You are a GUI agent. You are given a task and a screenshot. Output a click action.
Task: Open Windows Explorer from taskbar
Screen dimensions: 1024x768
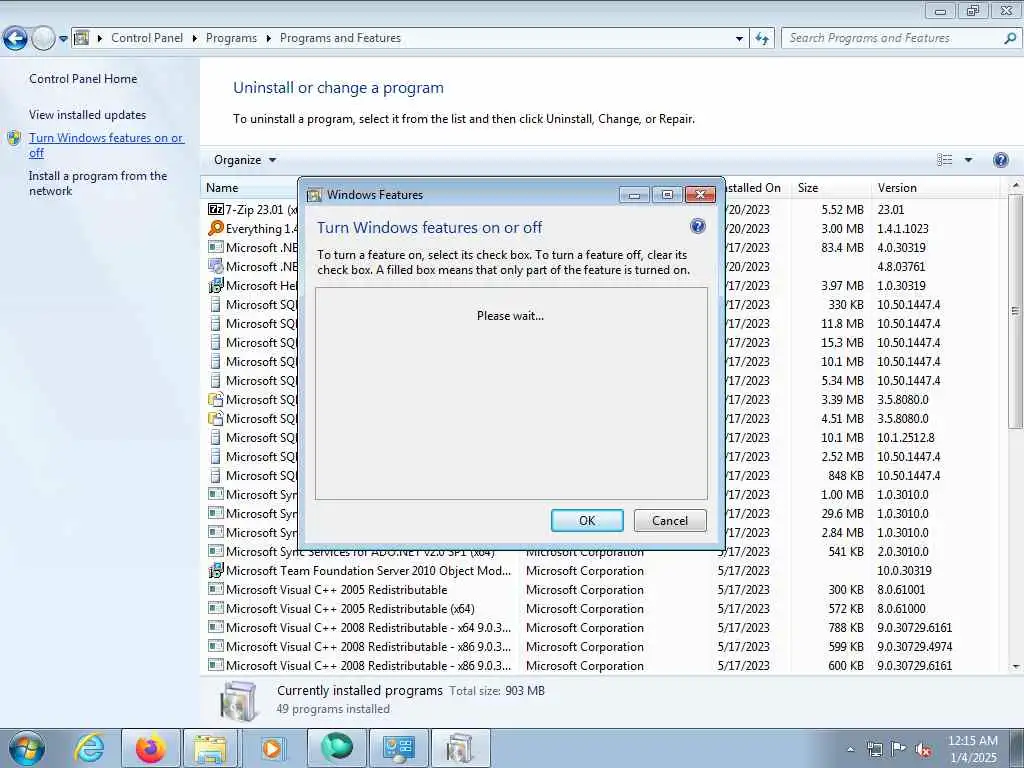tap(211, 748)
